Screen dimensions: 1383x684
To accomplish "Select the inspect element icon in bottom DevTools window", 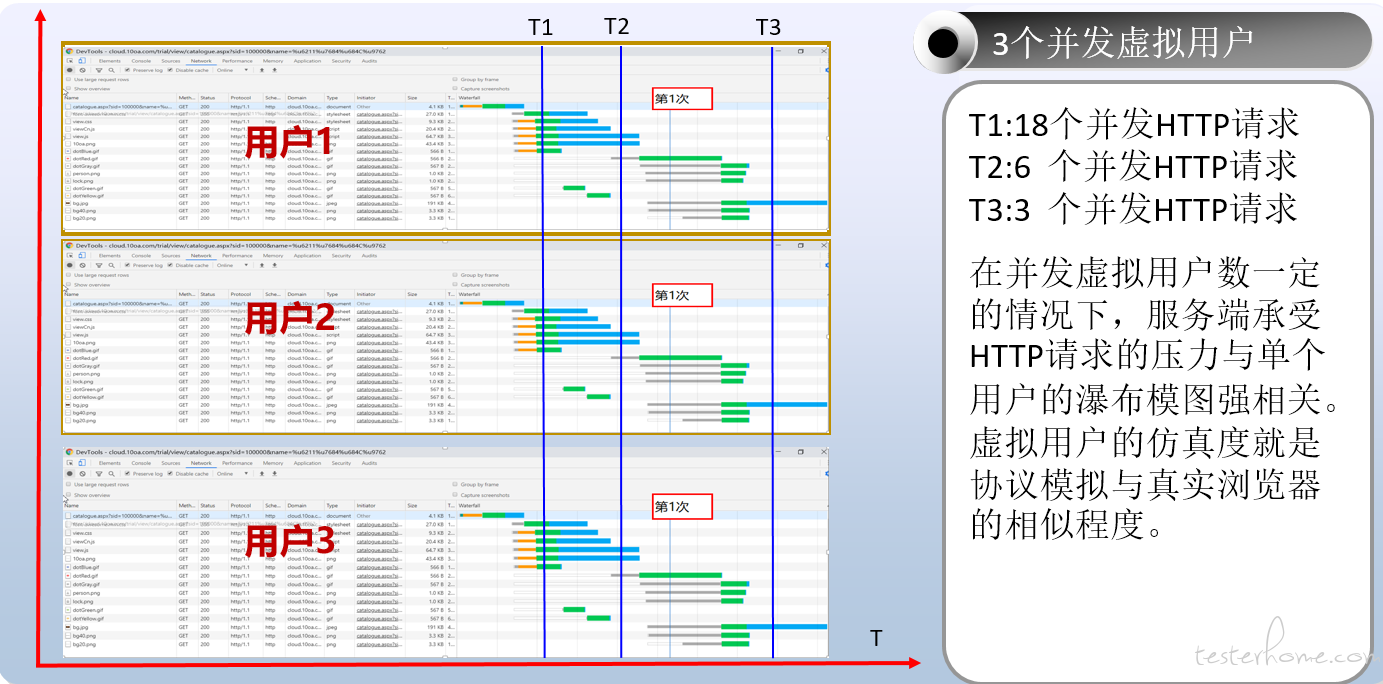I will (x=69, y=463).
